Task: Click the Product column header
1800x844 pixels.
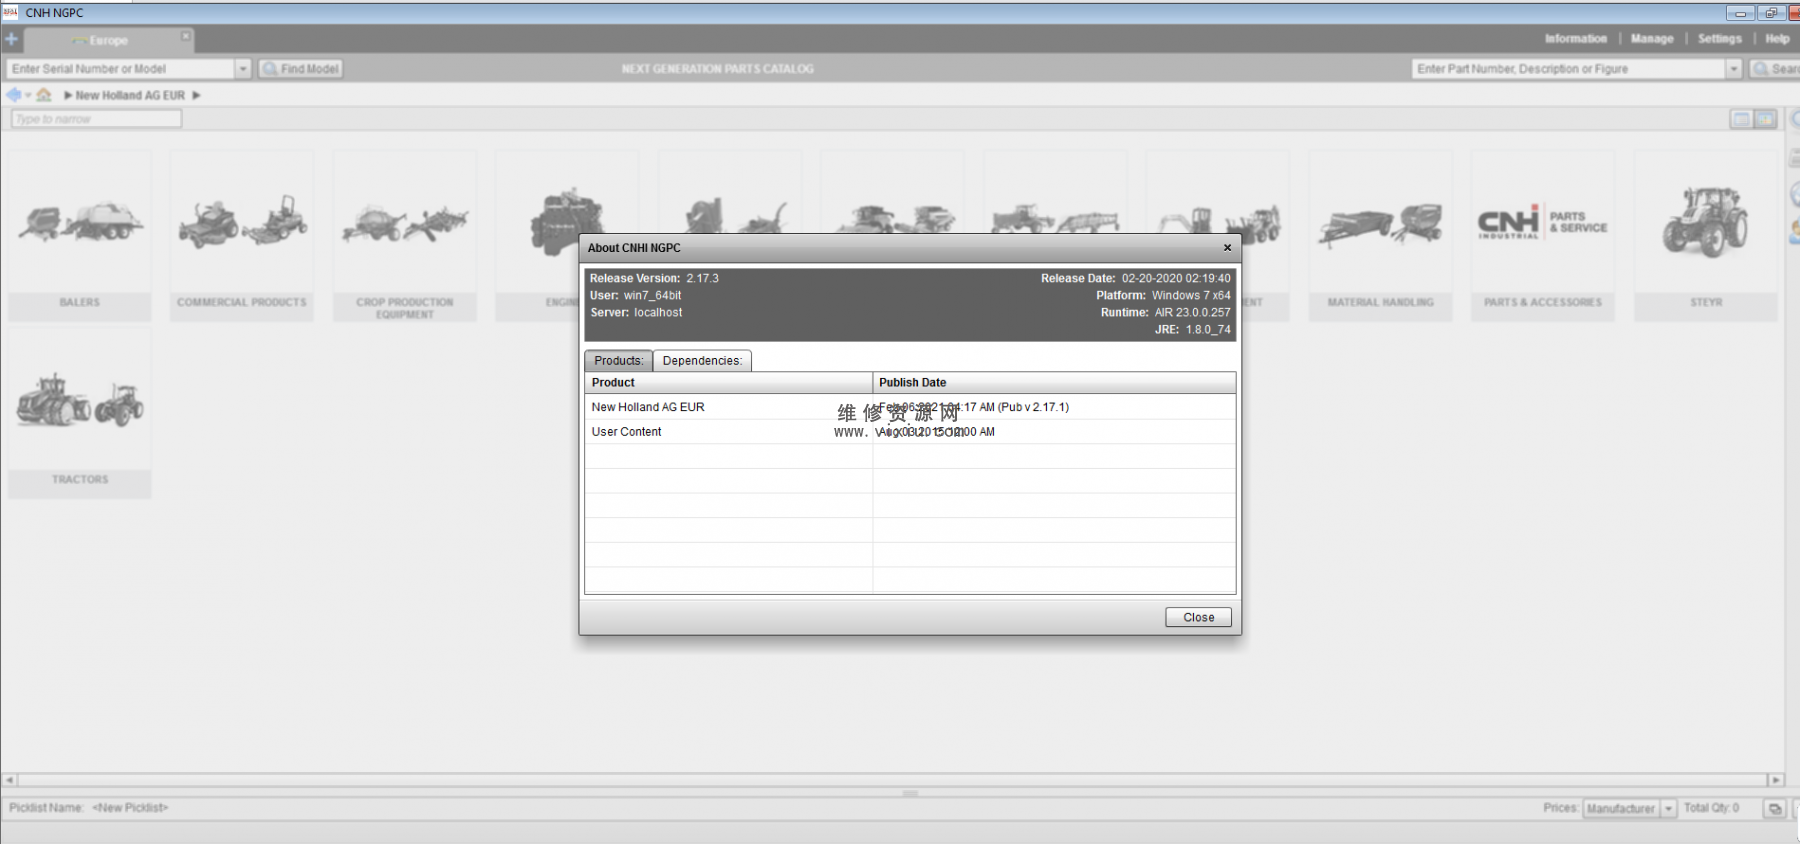Action: tap(728, 382)
